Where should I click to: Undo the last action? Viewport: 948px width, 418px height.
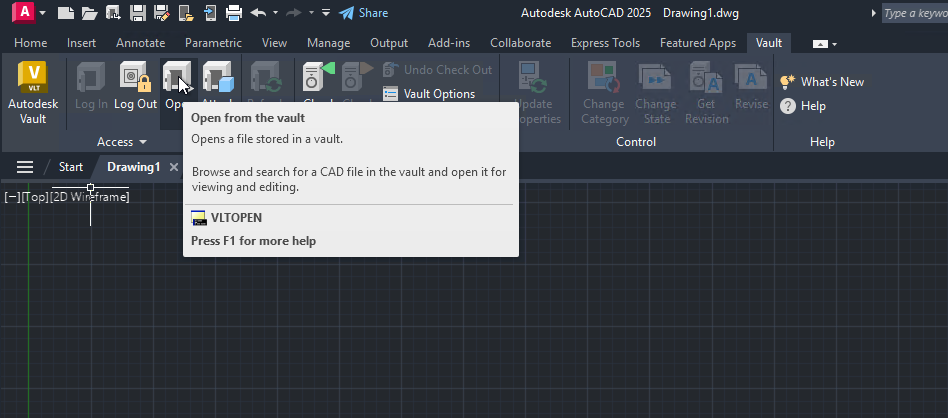click(x=258, y=12)
